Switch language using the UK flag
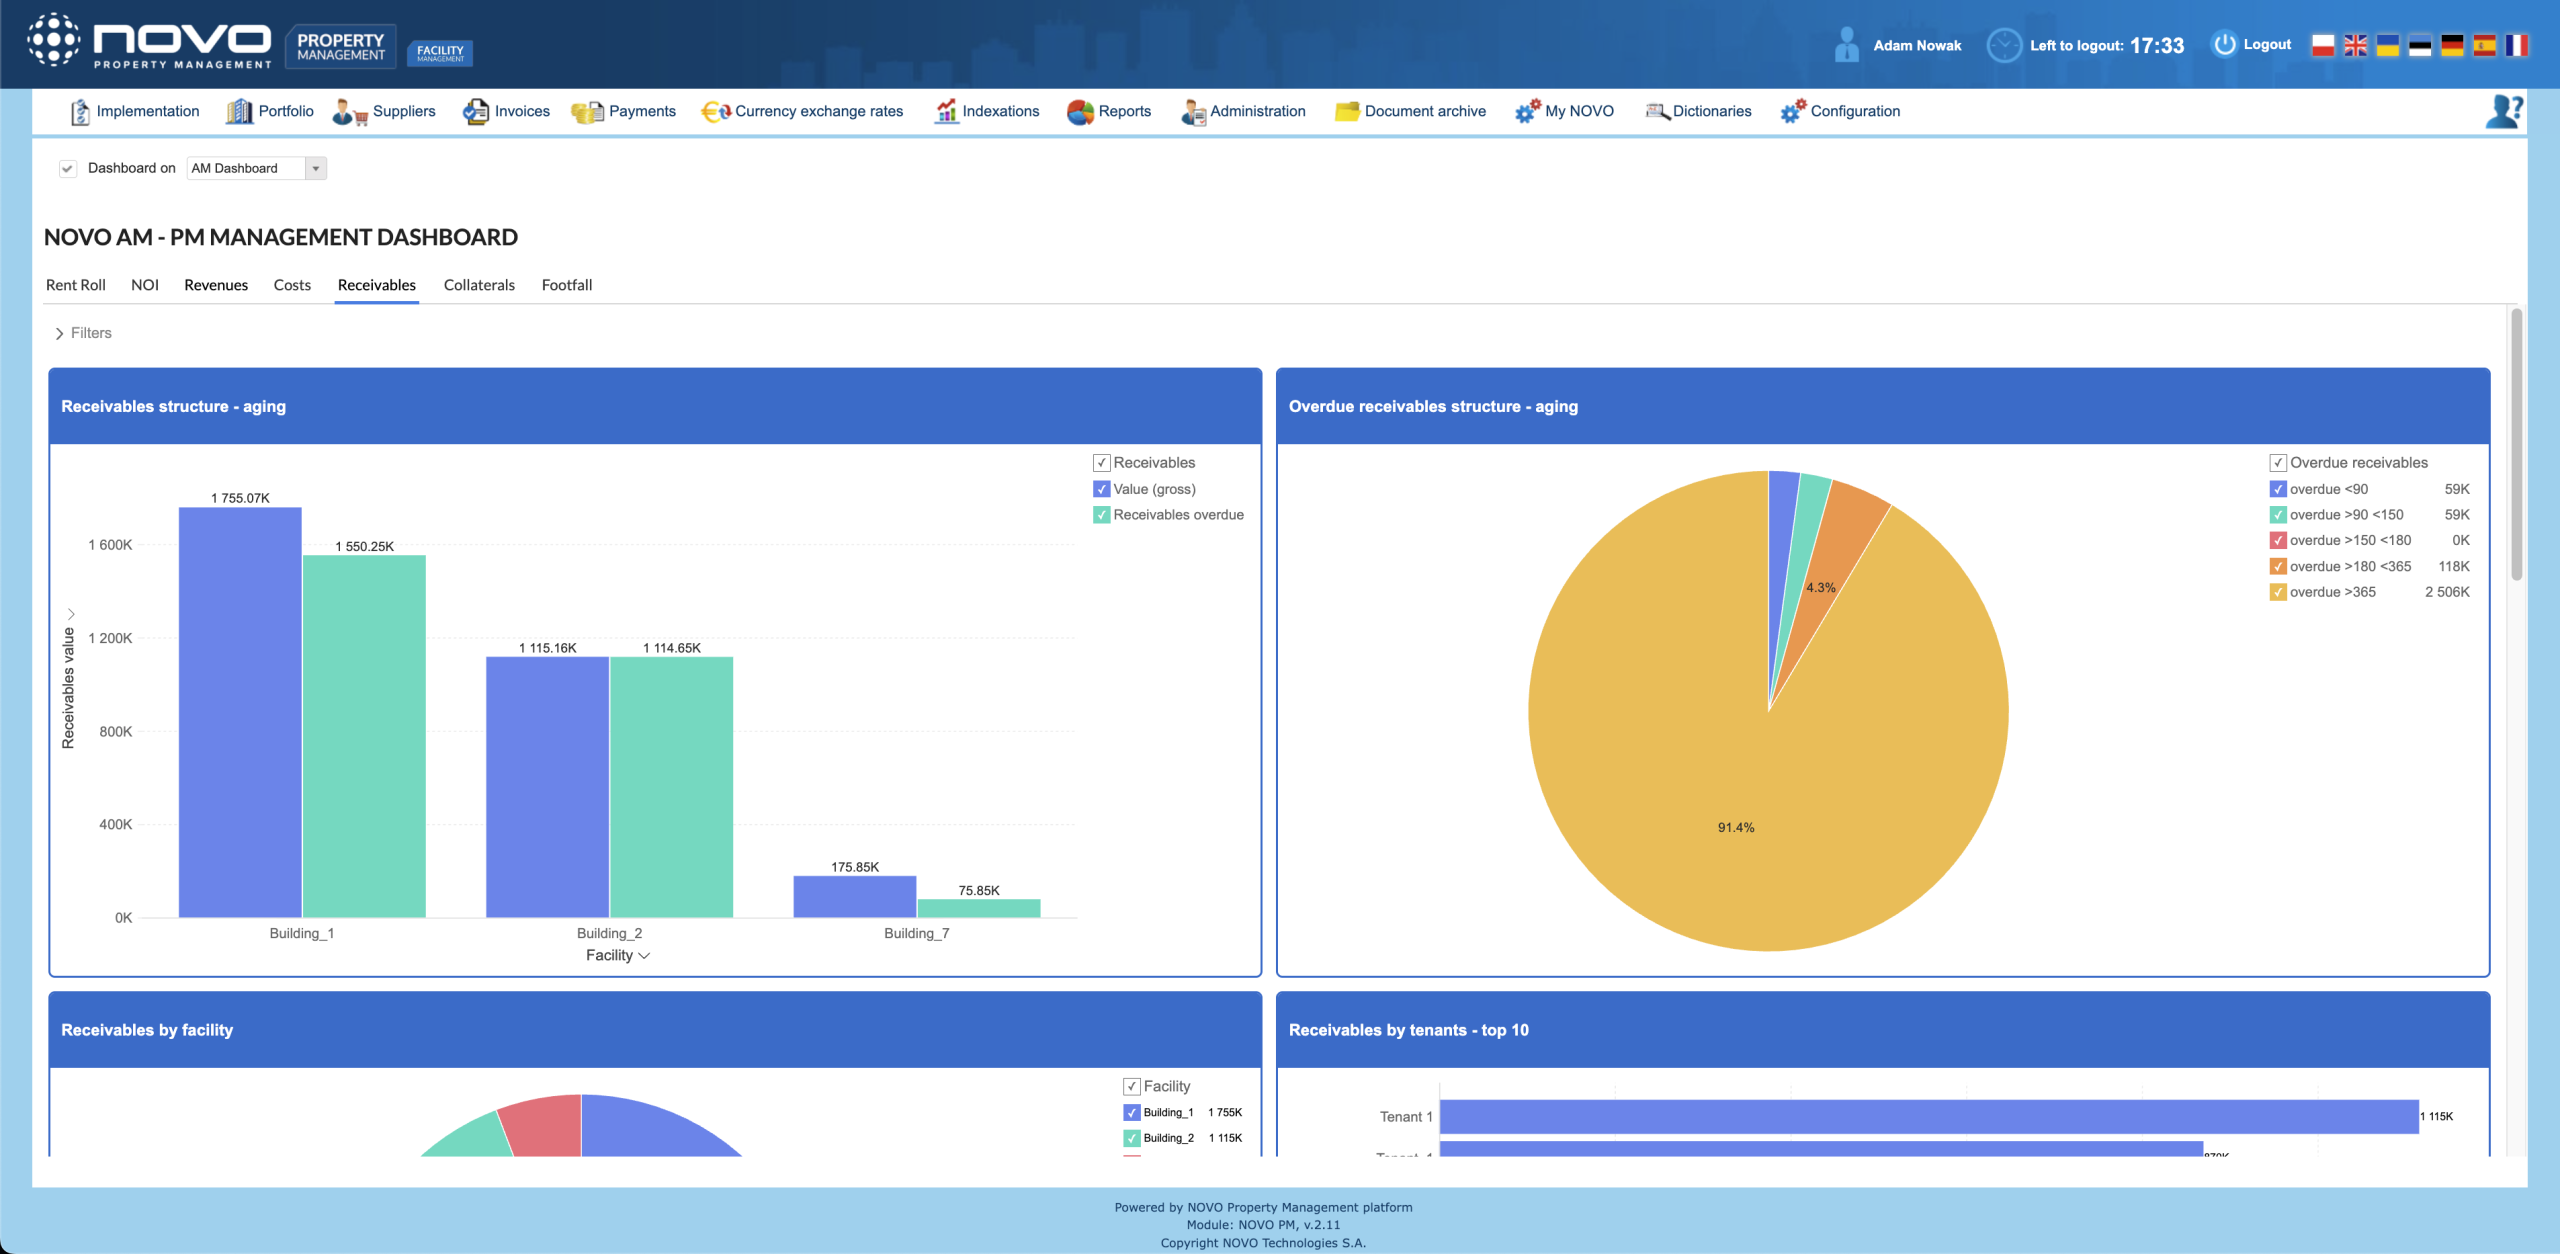2560x1254 pixels. tap(2355, 45)
